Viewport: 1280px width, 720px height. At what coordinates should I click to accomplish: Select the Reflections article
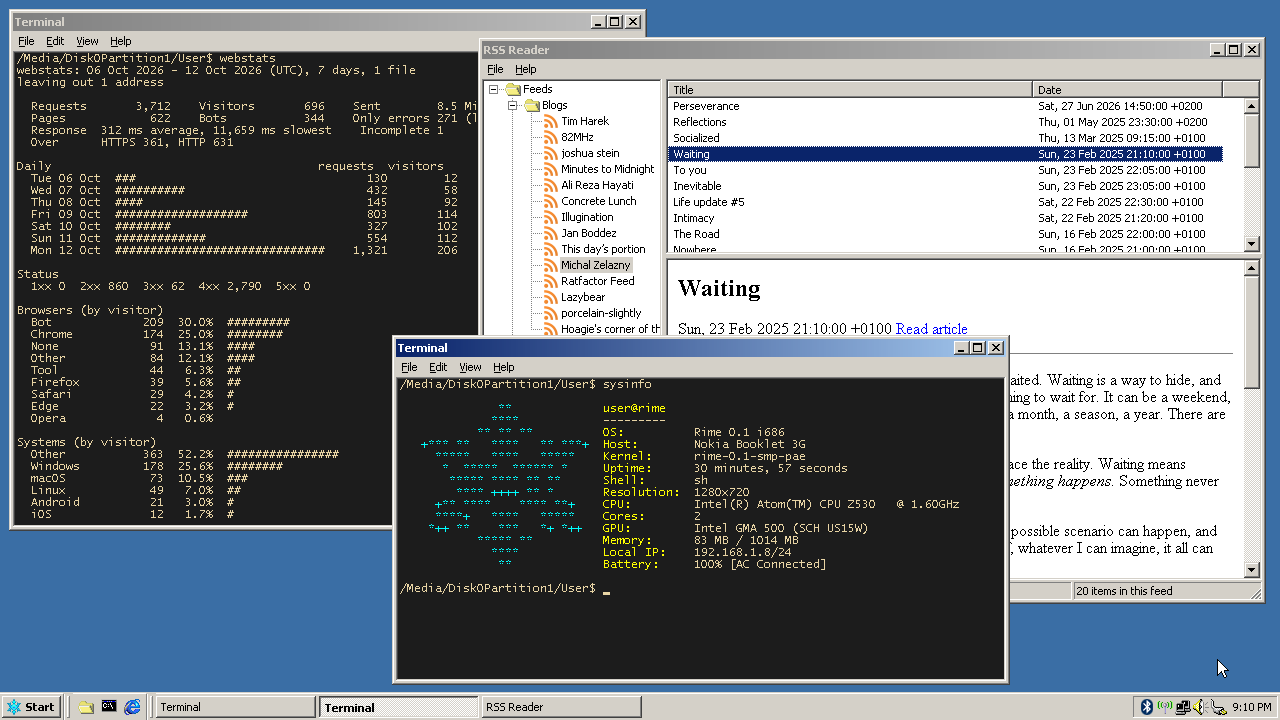945,122
